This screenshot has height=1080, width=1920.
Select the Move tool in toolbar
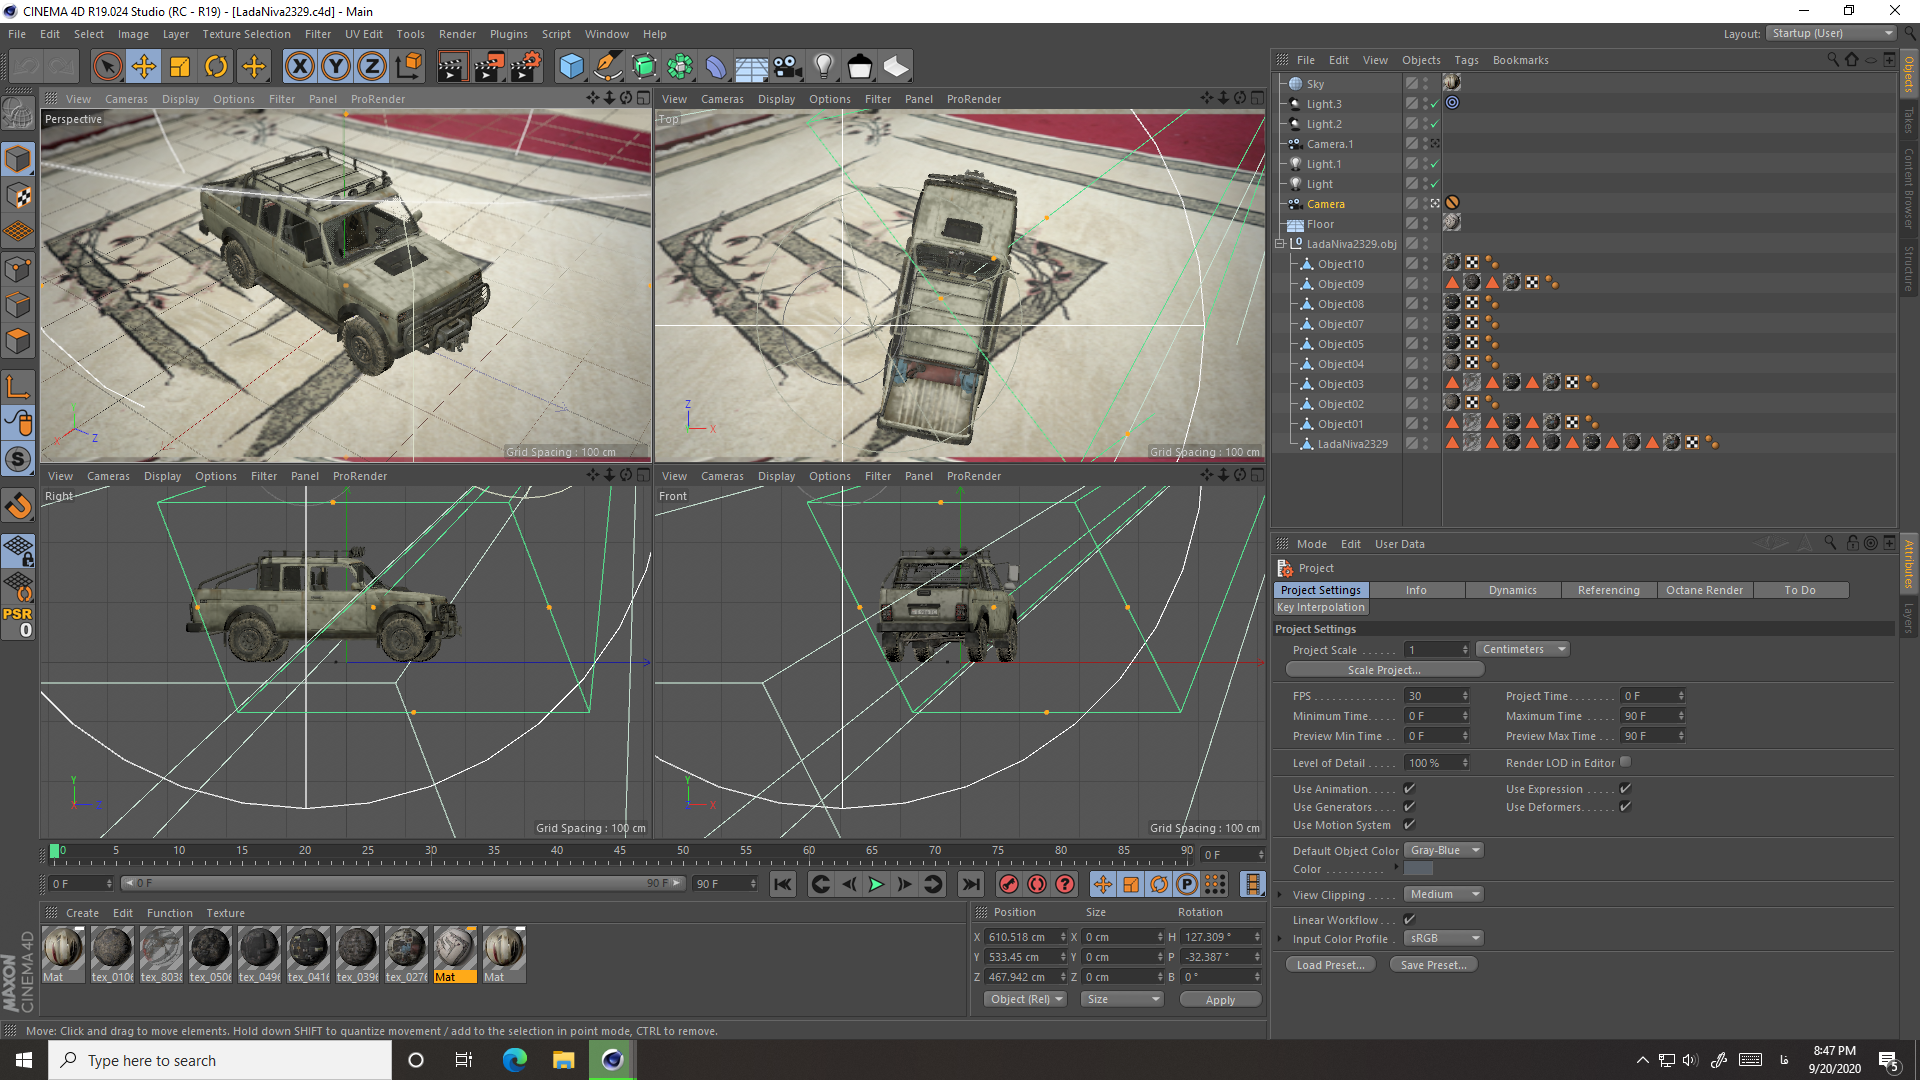(144, 66)
